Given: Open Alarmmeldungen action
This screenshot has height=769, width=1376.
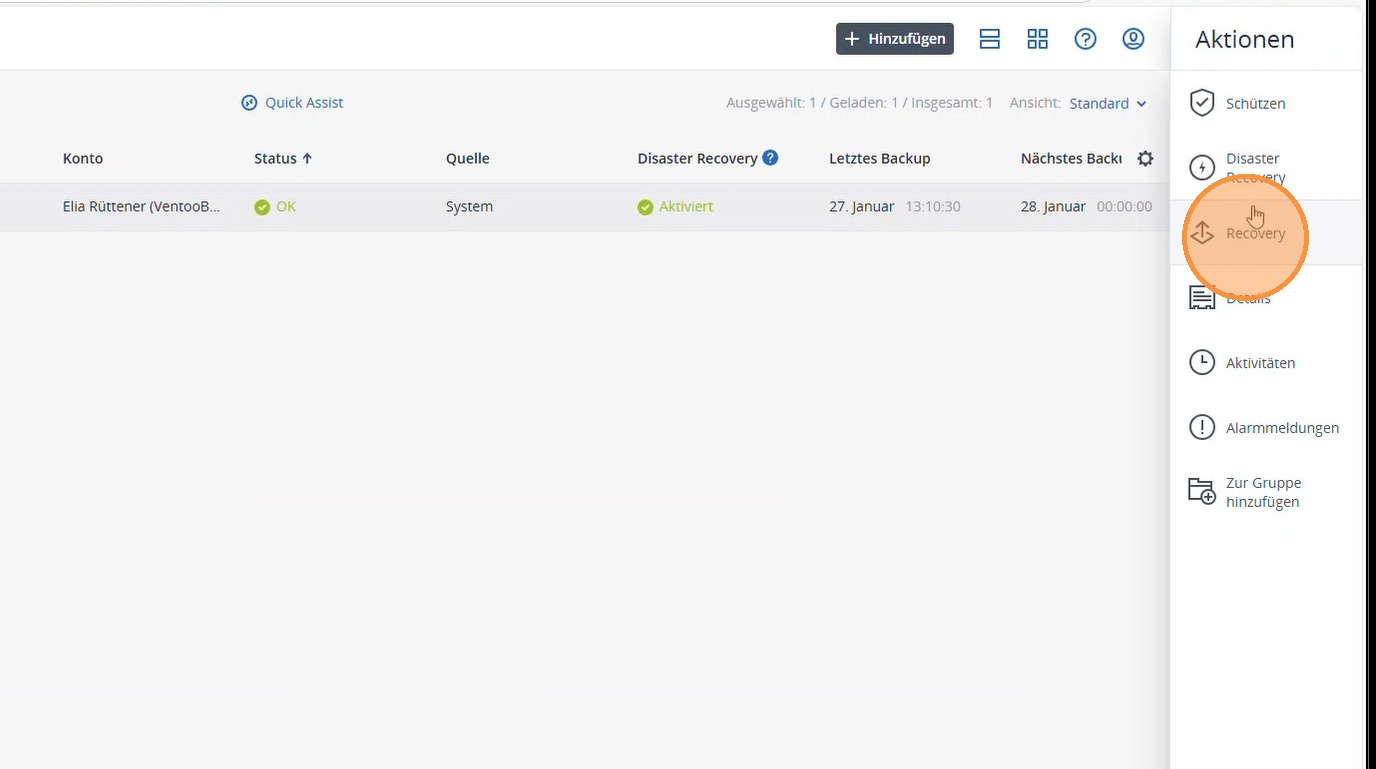Looking at the screenshot, I should tap(1266, 428).
